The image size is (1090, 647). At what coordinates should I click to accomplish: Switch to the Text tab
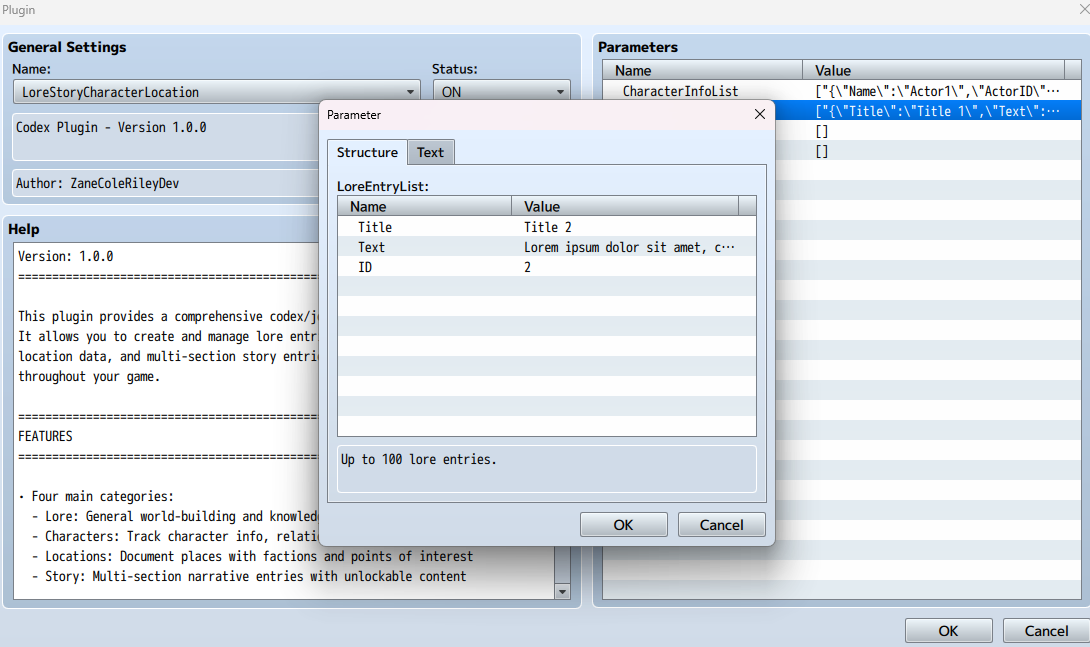click(x=430, y=152)
